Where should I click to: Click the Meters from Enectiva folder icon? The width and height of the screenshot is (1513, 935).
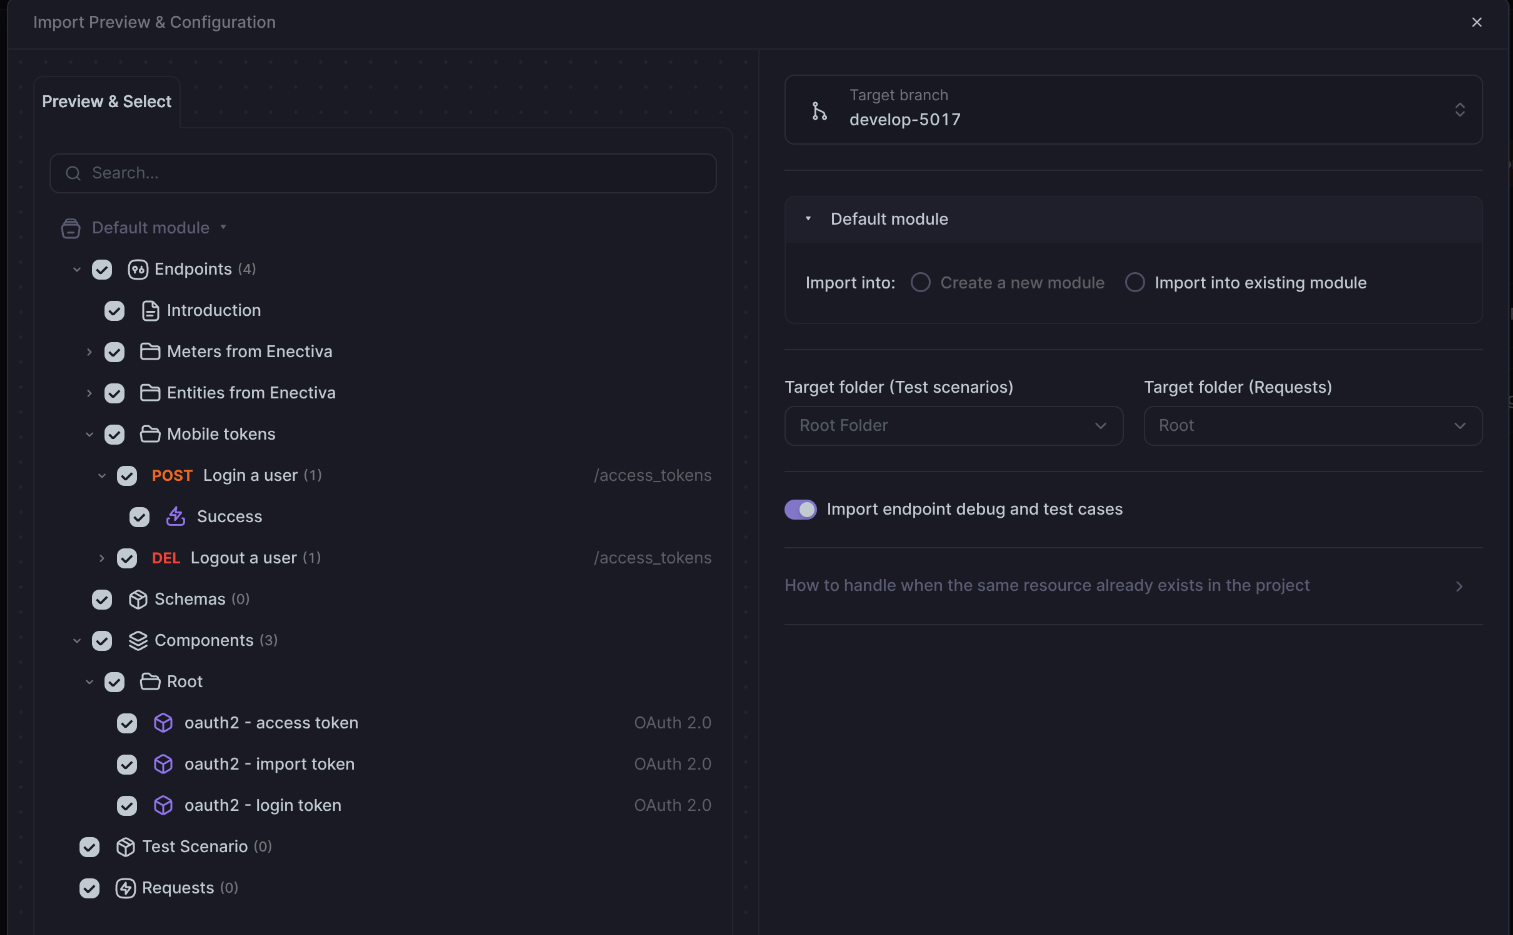click(x=150, y=352)
